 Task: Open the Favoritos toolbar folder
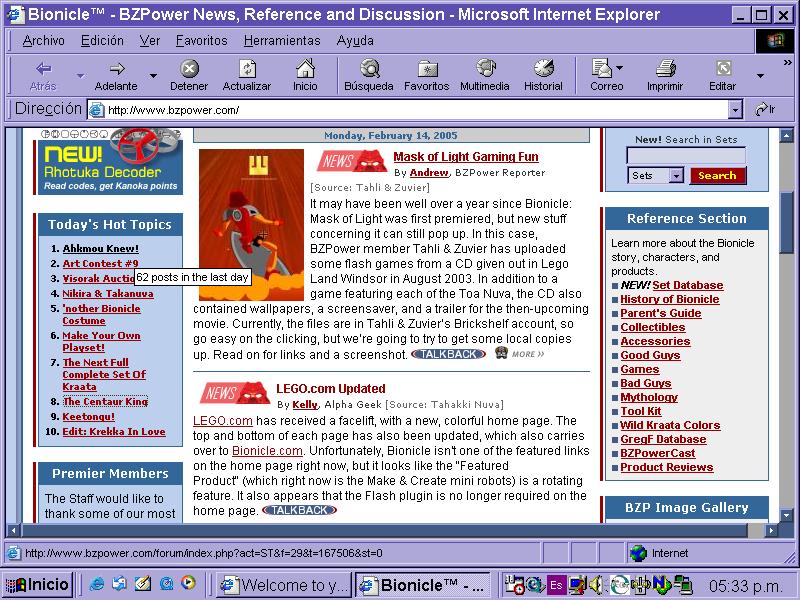[x=427, y=69]
